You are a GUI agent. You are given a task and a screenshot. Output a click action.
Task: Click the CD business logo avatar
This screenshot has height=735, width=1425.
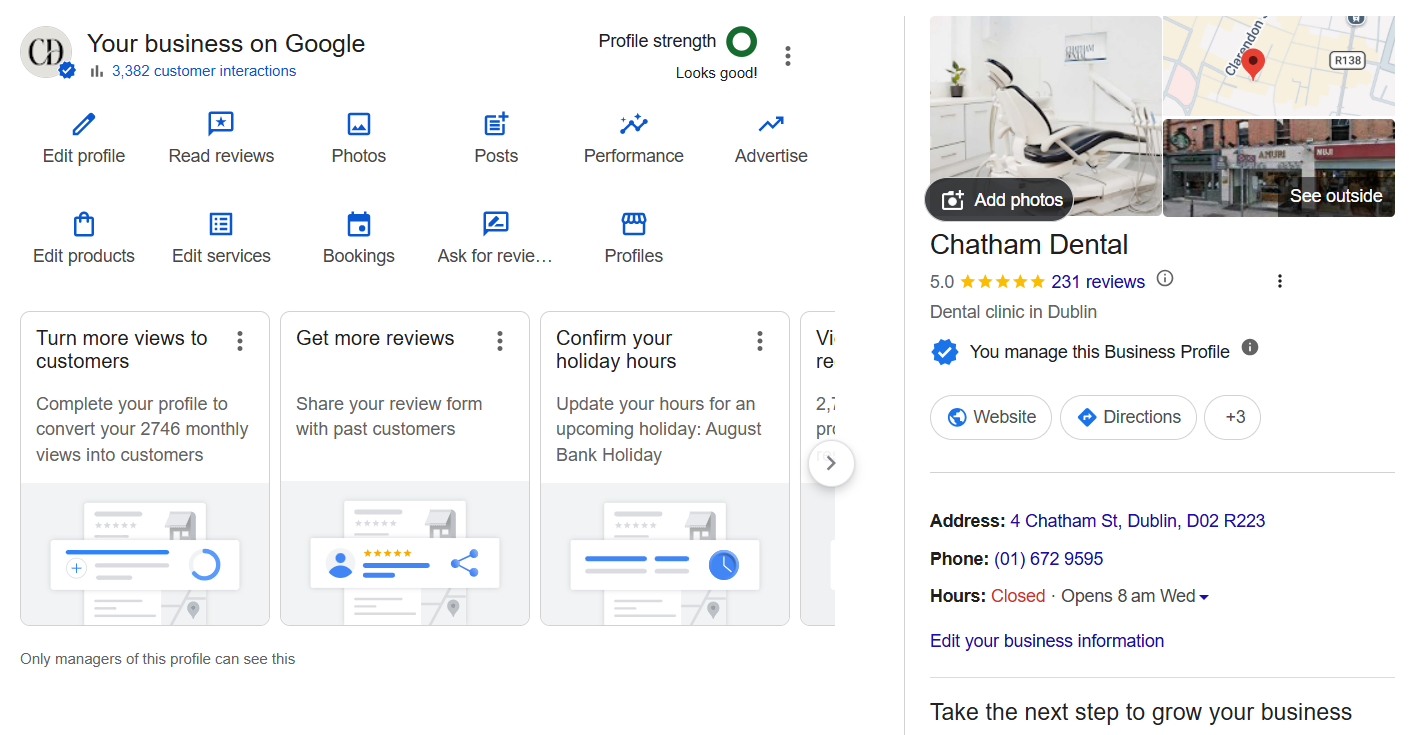(46, 52)
